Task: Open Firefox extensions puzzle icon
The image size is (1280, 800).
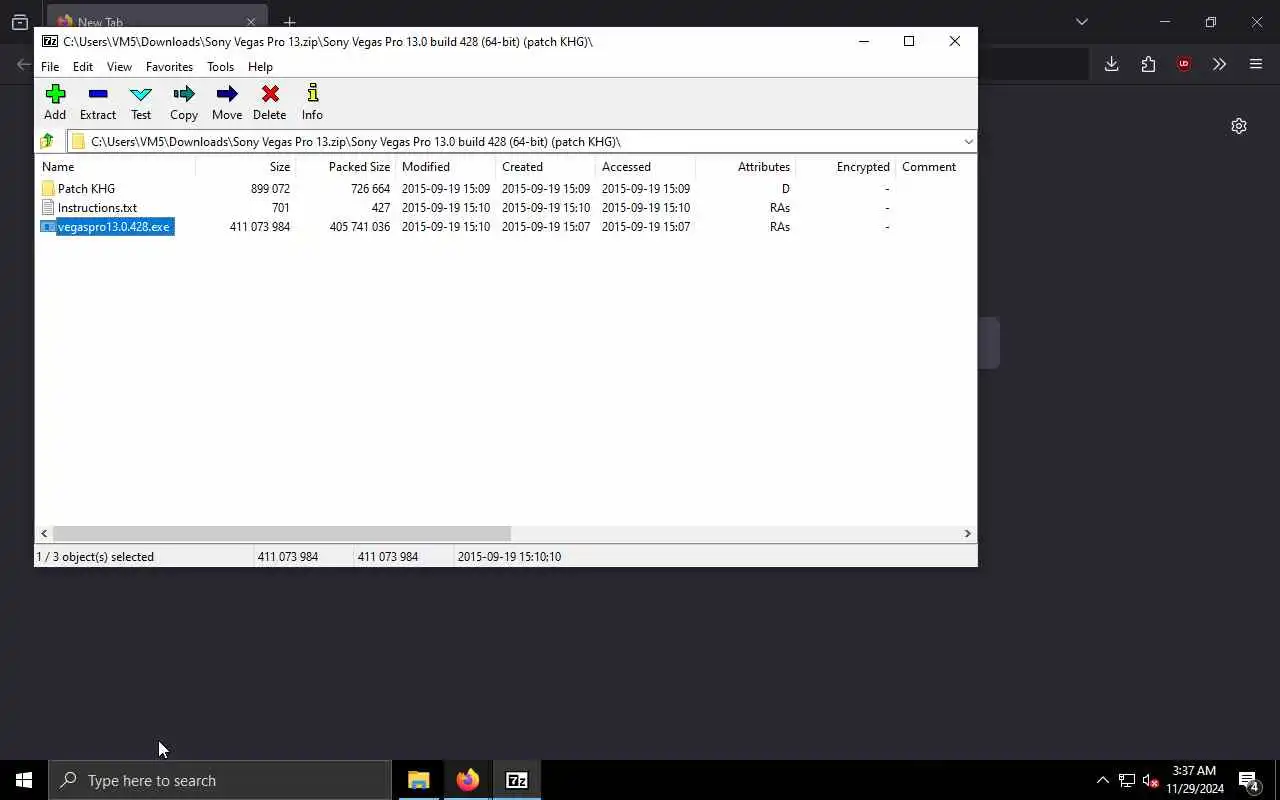Action: click(1148, 64)
